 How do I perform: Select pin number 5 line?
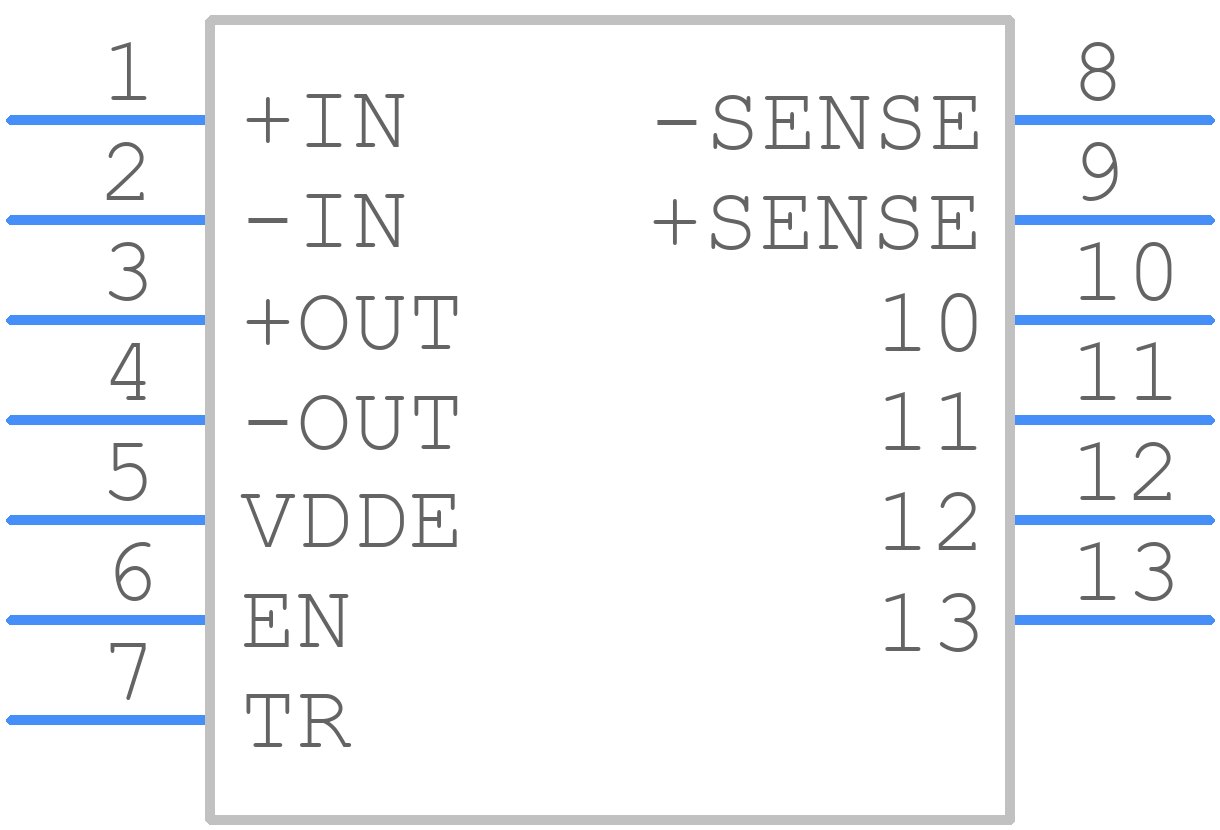[106, 520]
